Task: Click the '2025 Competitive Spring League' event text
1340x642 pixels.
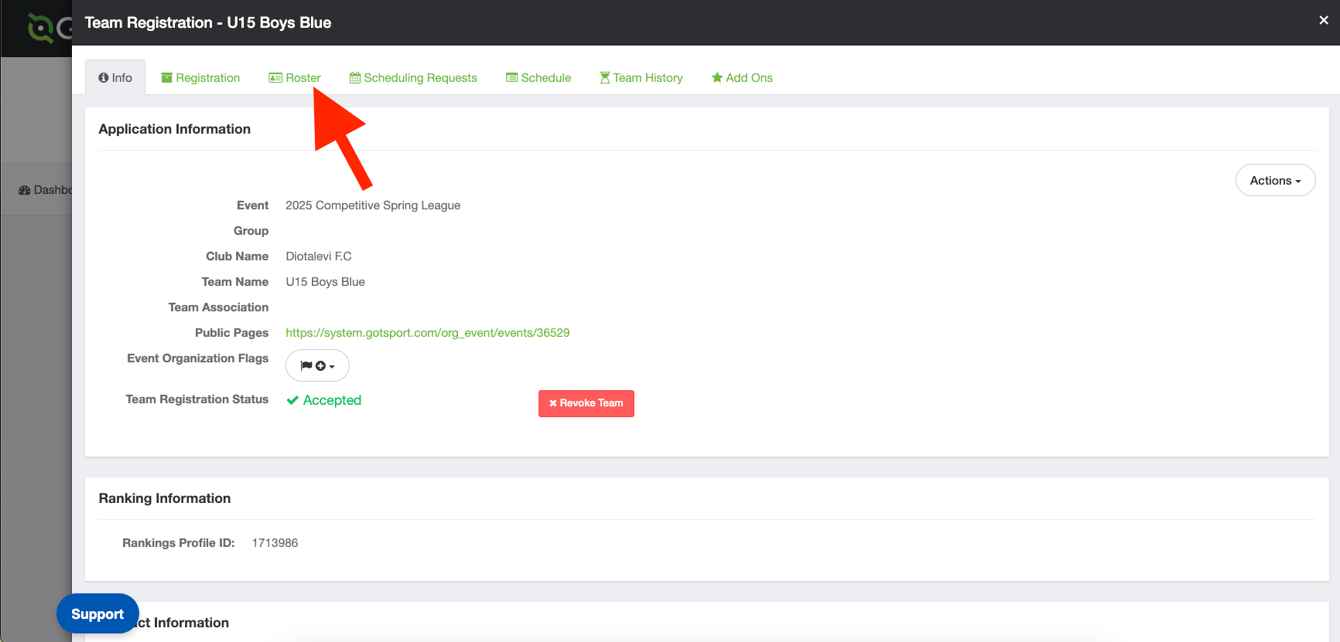Action: (373, 205)
